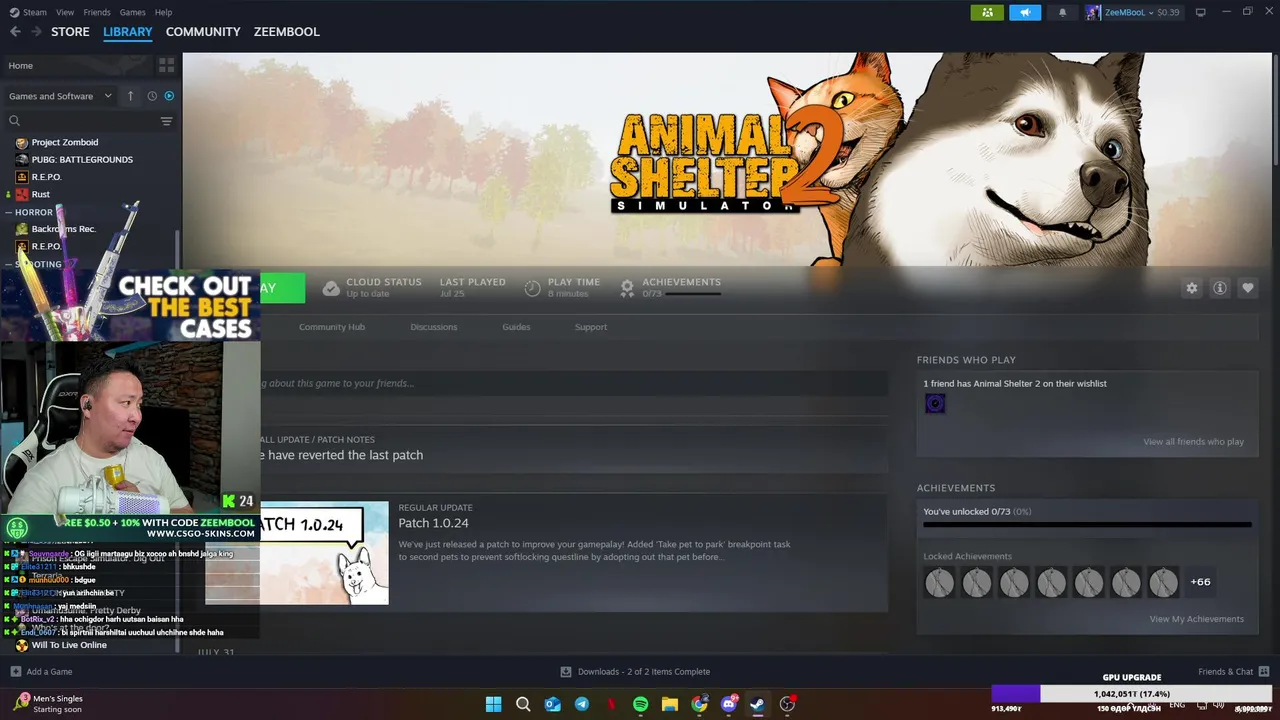The image size is (1280, 720).
Task: Go to the STORE section
Action: [x=70, y=32]
